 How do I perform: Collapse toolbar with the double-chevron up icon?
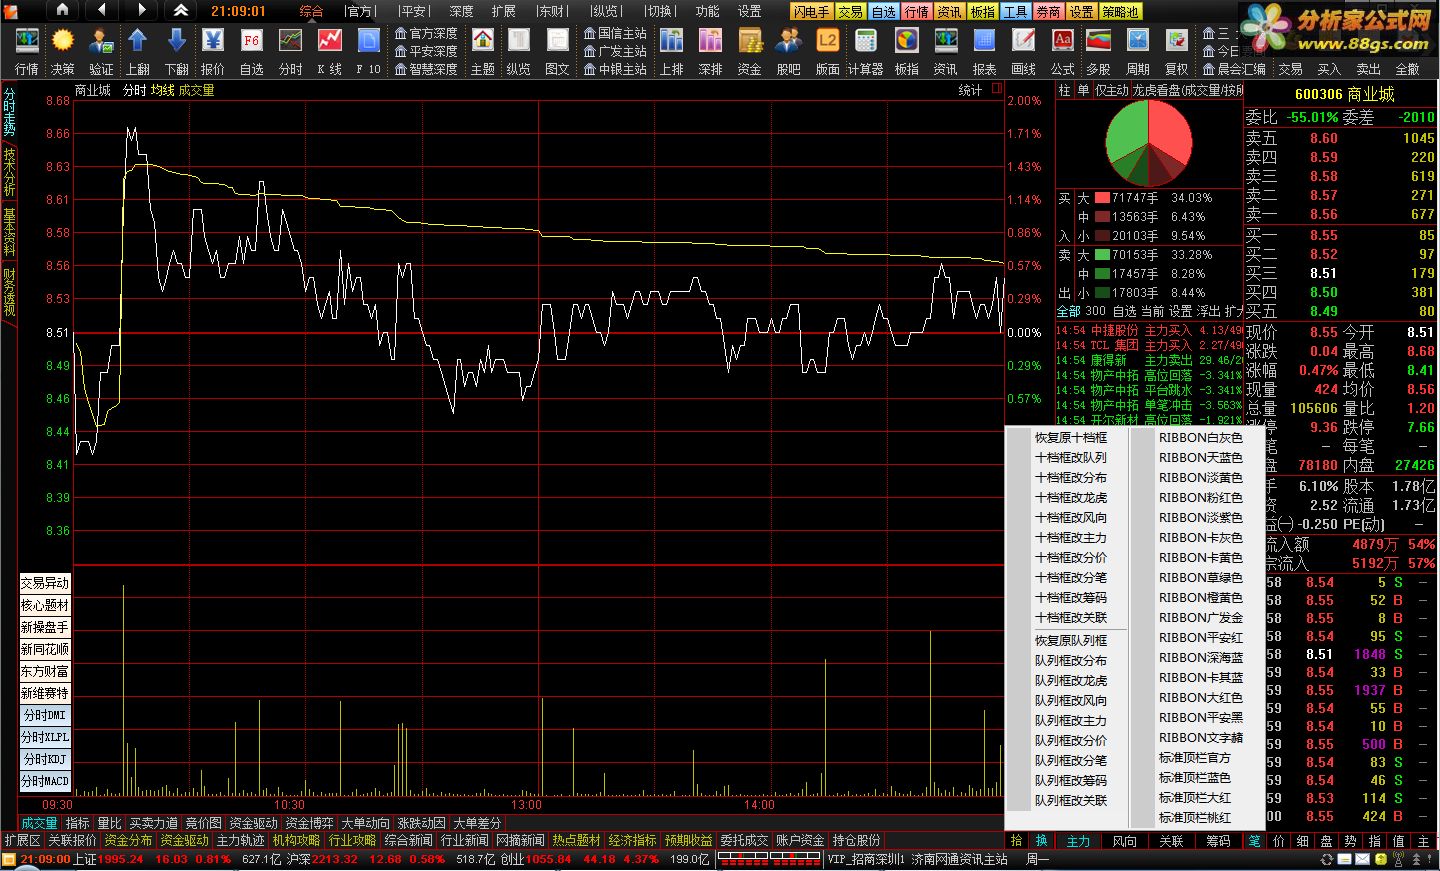coord(181,10)
